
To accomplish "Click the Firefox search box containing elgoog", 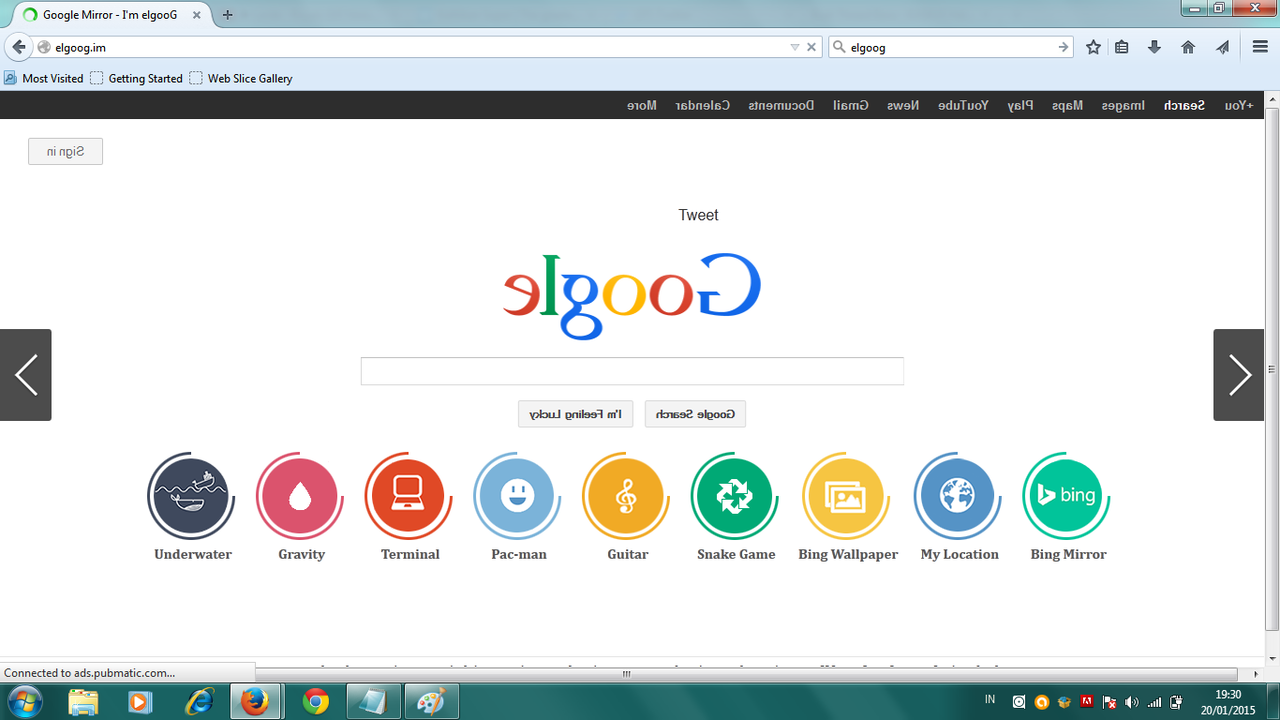I will point(951,47).
